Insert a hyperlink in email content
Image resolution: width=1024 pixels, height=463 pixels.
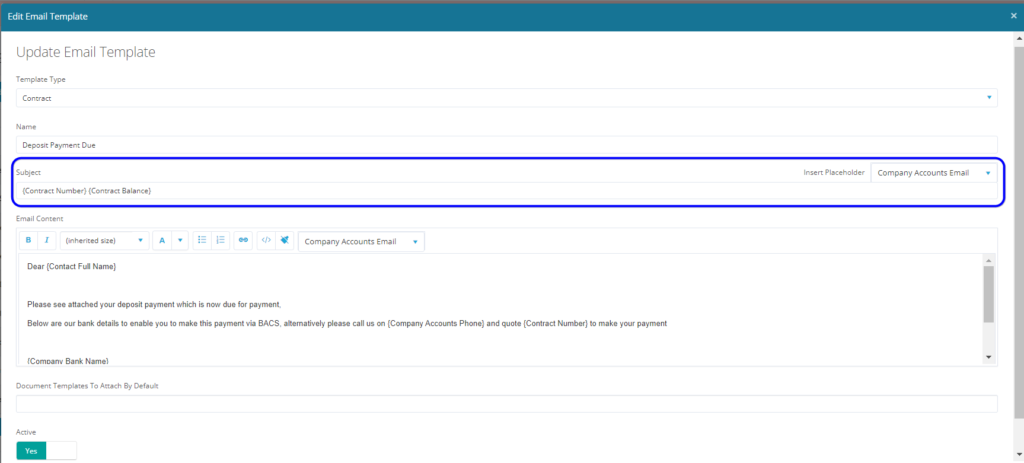click(x=244, y=240)
